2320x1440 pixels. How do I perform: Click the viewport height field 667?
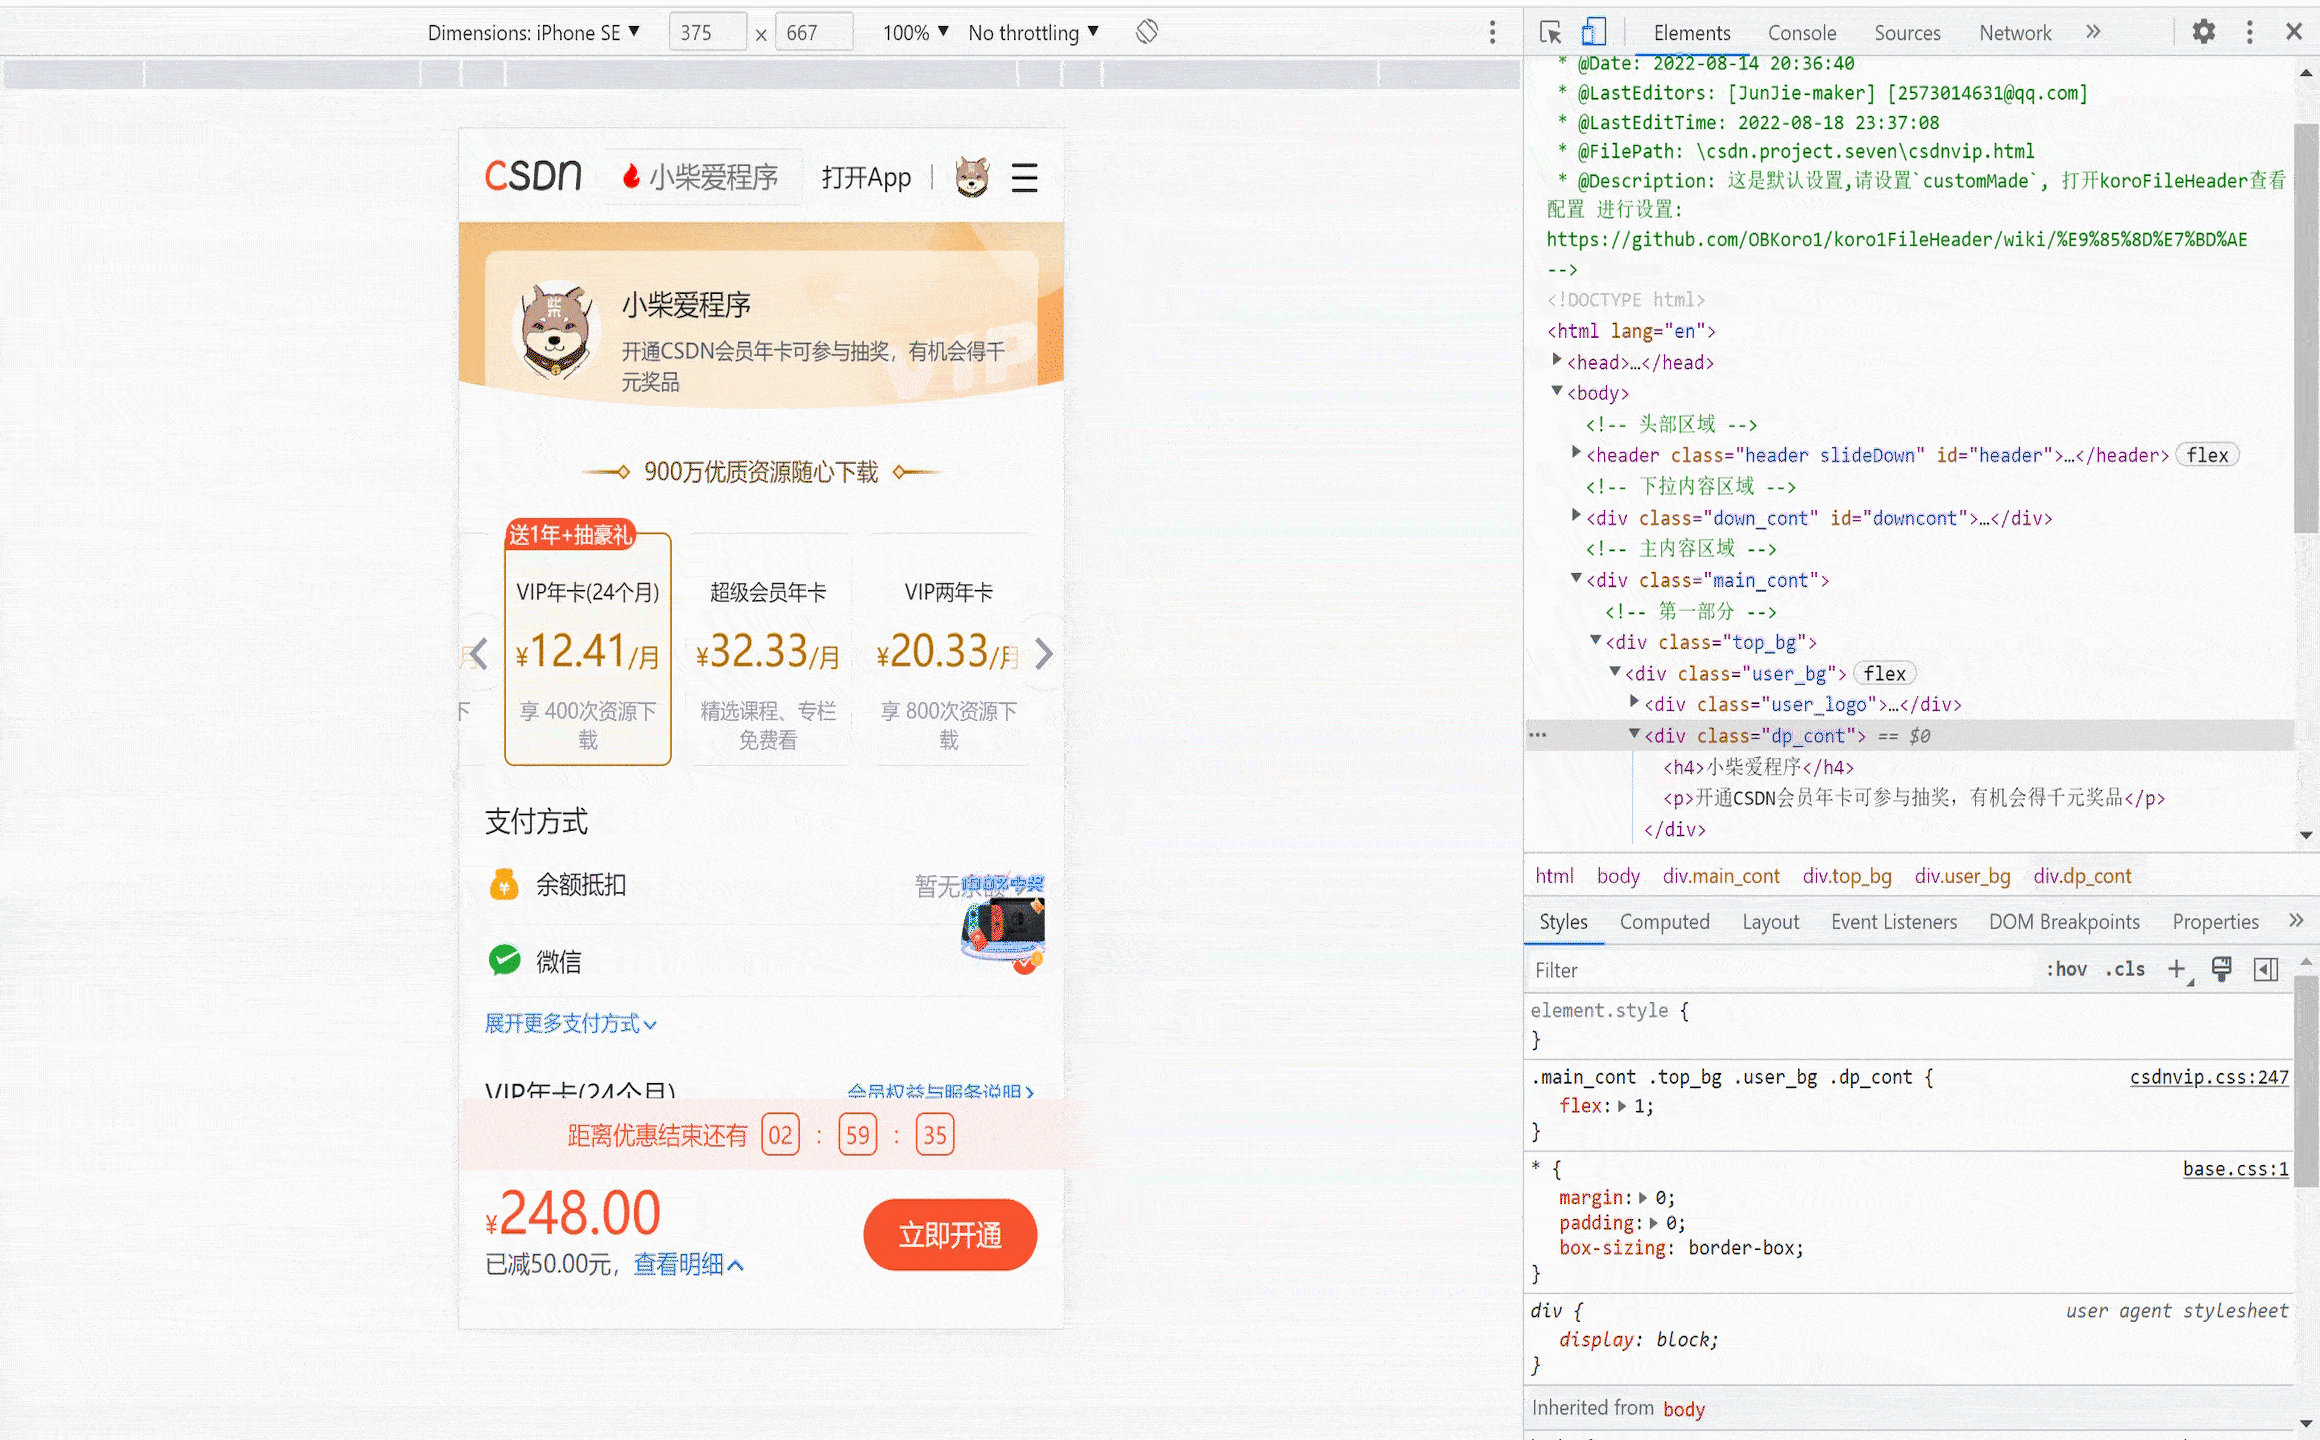(814, 32)
